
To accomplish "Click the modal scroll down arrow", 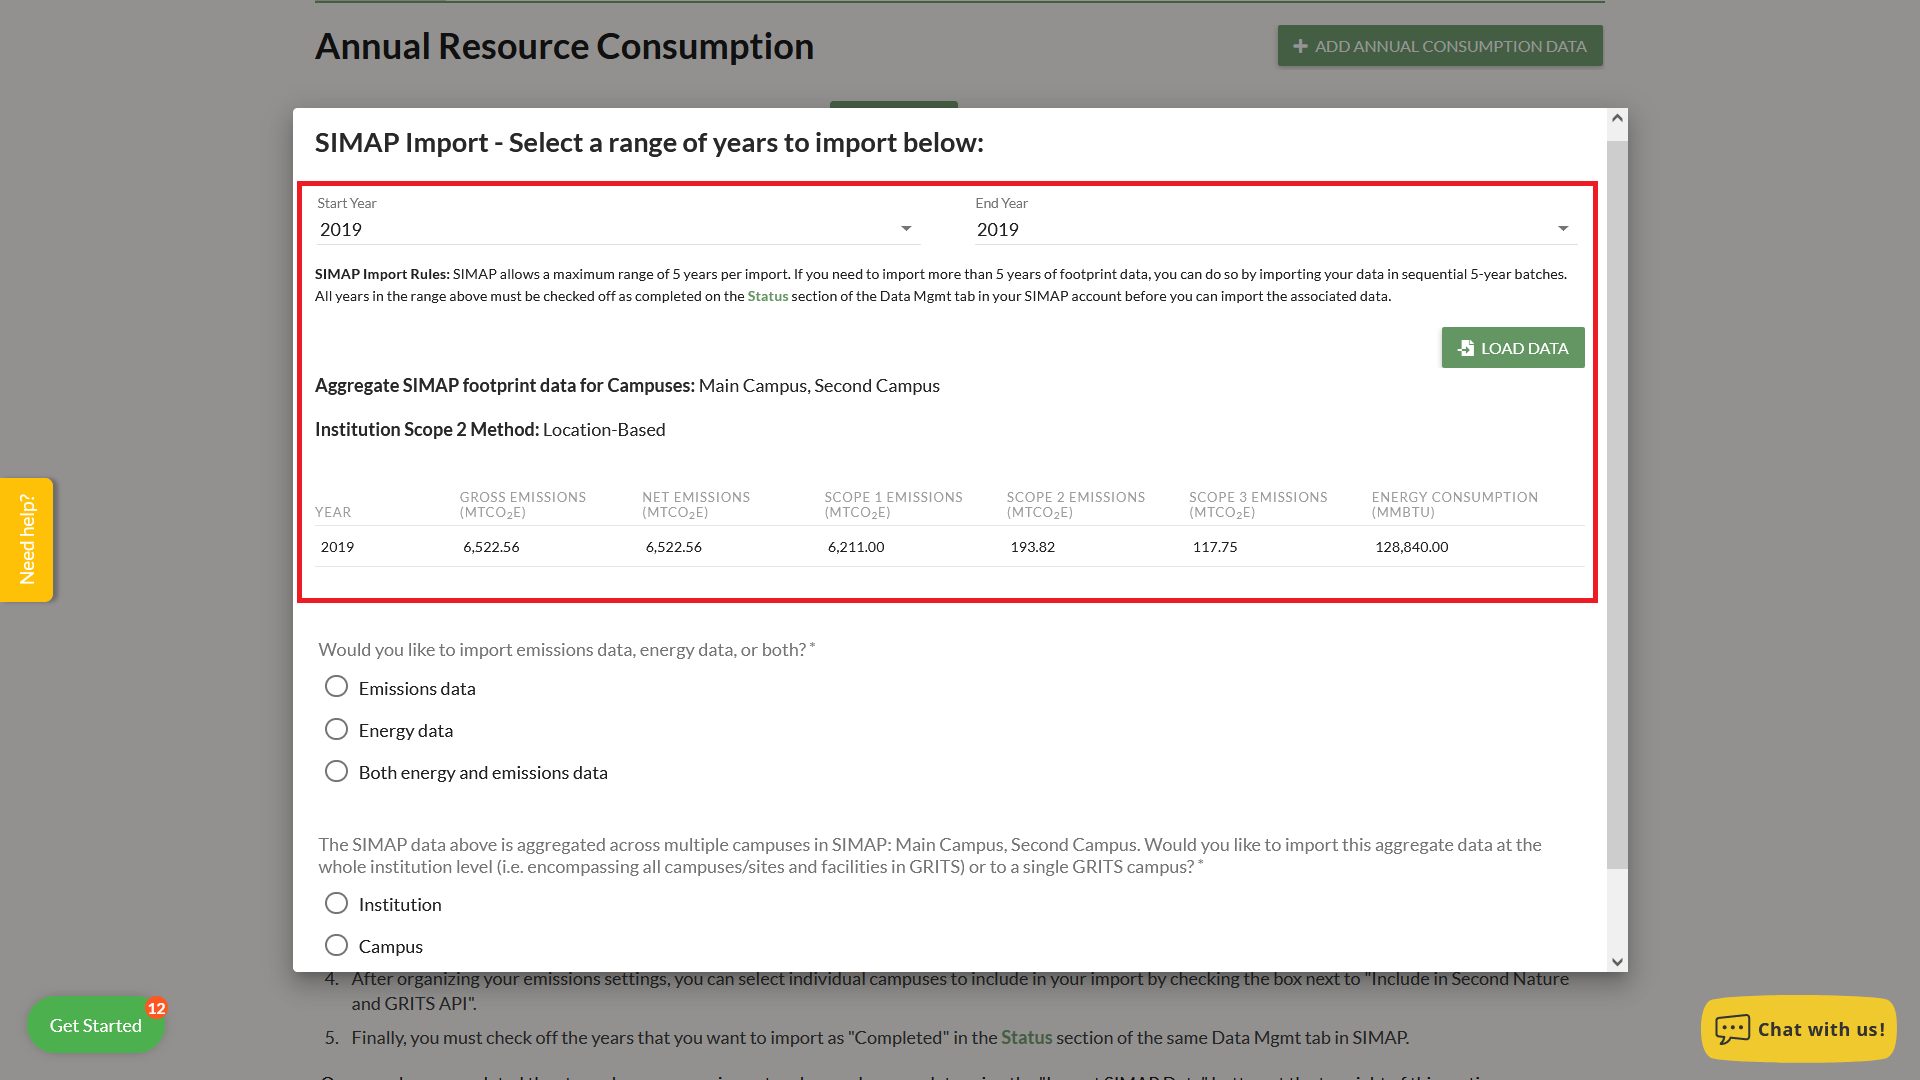I will [x=1617, y=962].
